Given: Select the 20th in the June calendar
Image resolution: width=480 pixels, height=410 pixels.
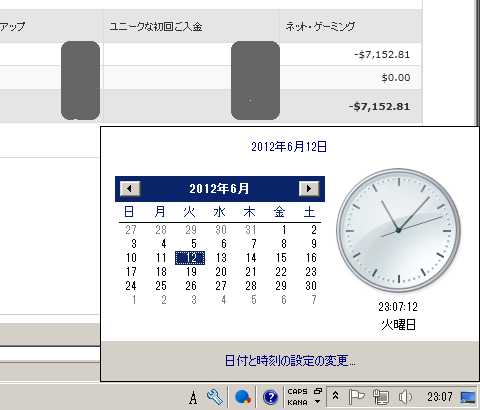Looking at the screenshot, I should [221, 272].
